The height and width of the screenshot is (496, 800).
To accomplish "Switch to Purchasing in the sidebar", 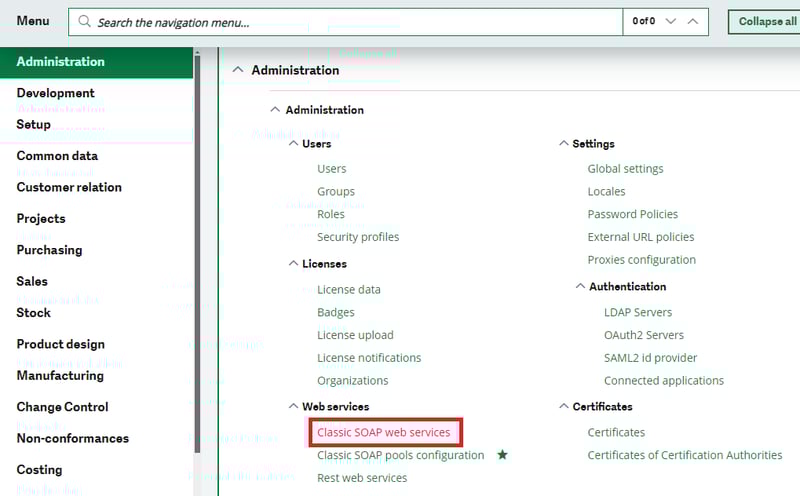I will coord(49,250).
